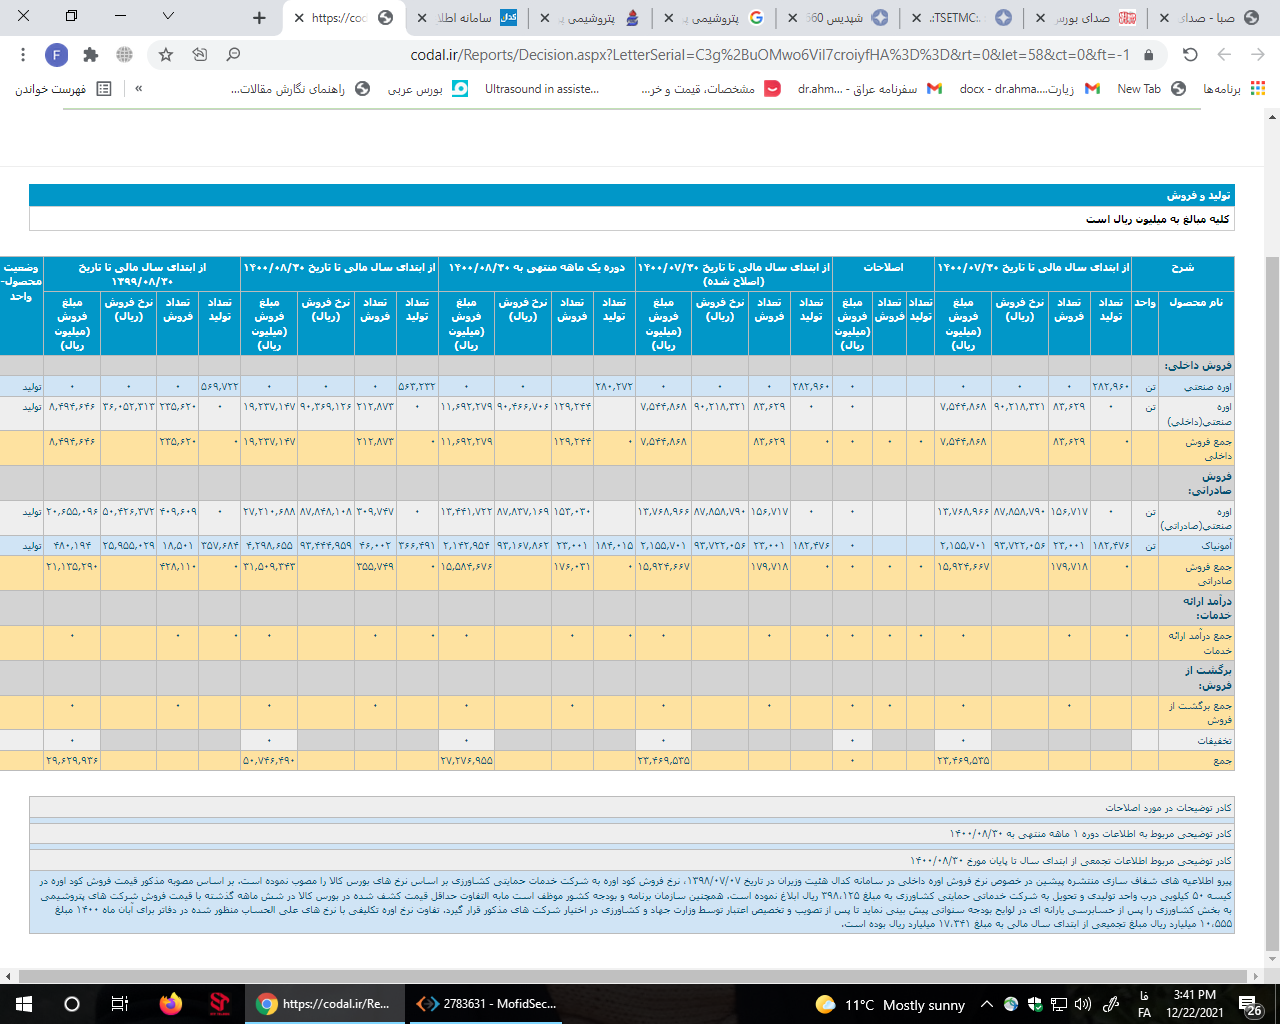Image resolution: width=1280 pixels, height=1024 pixels.
Task: Click the total cell '۲۷,۲۷۶,۹۵۵'
Action: coord(466,761)
